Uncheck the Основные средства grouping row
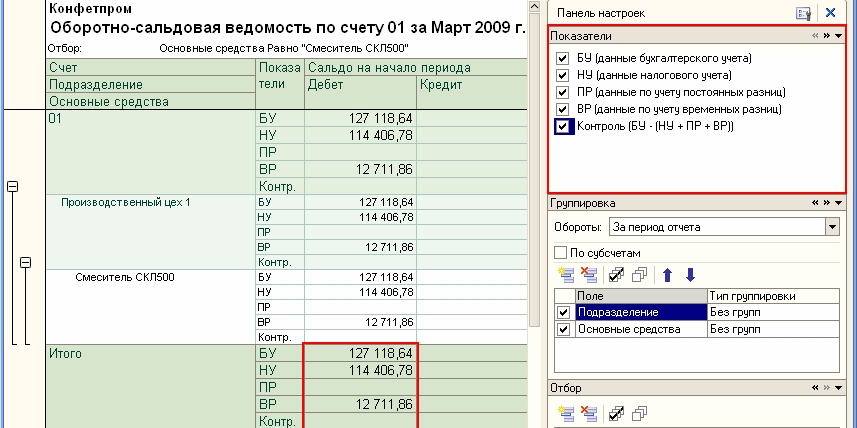Viewport: 857px width, 428px height. point(563,329)
